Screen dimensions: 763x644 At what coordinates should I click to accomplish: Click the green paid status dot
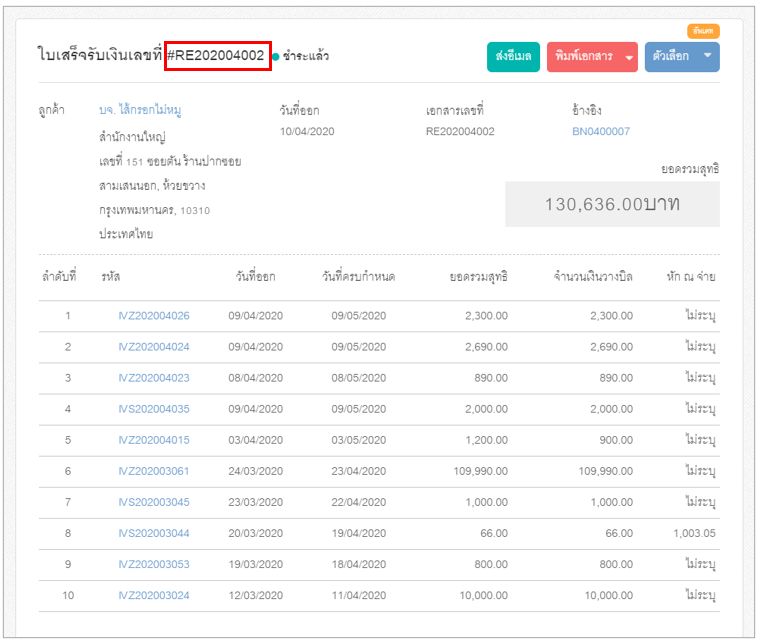coord(276,57)
